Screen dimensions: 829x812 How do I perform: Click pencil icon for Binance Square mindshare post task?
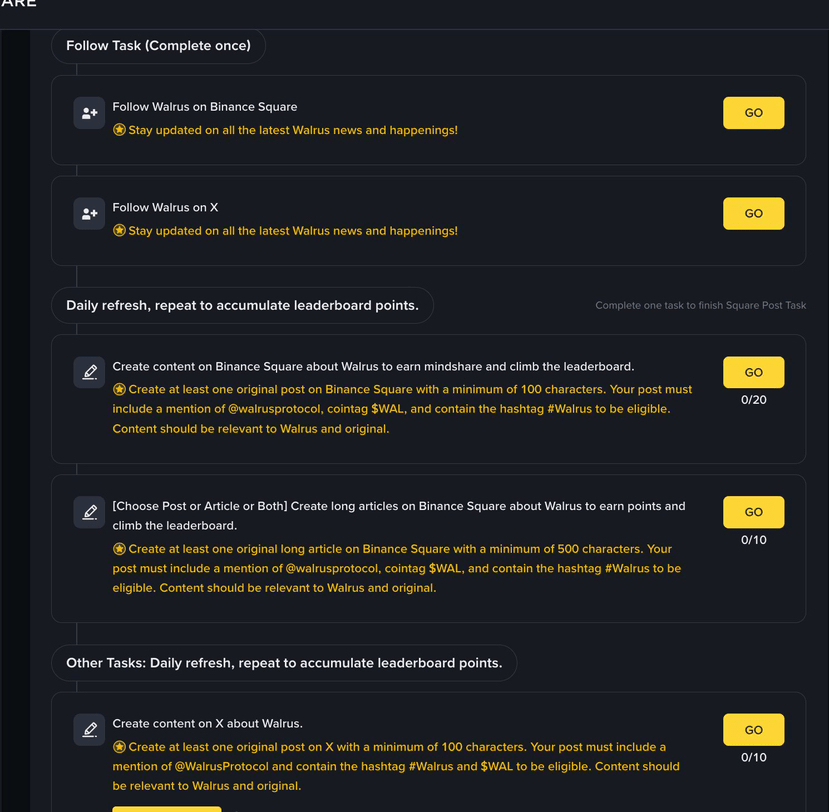click(x=89, y=372)
